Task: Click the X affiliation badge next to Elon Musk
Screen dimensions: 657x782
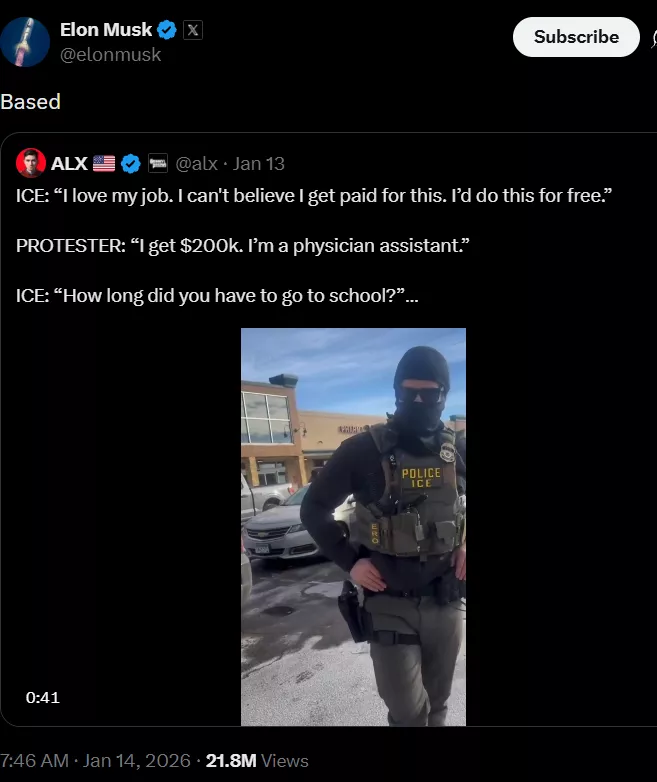Action: 193,30
